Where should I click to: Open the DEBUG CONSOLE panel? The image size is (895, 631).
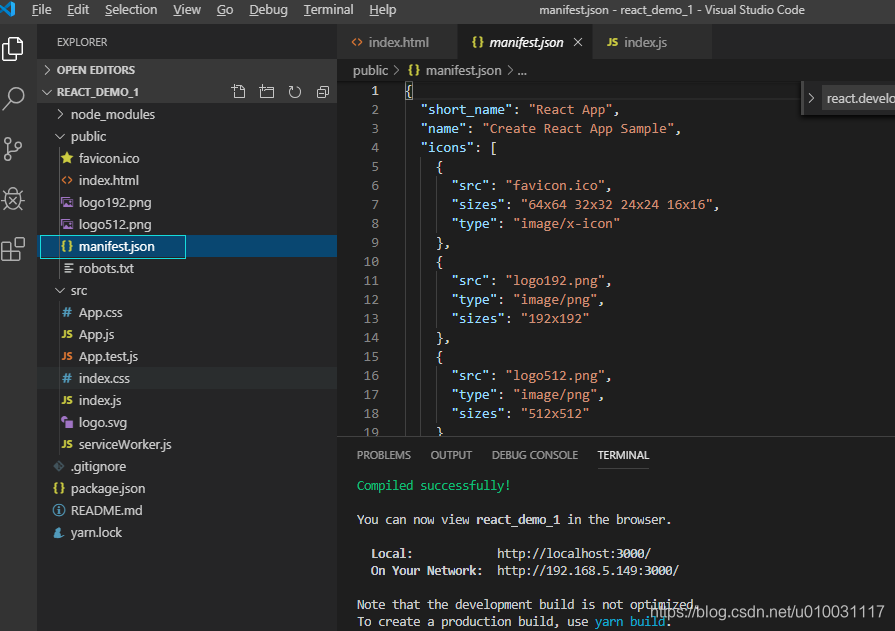[535, 455]
